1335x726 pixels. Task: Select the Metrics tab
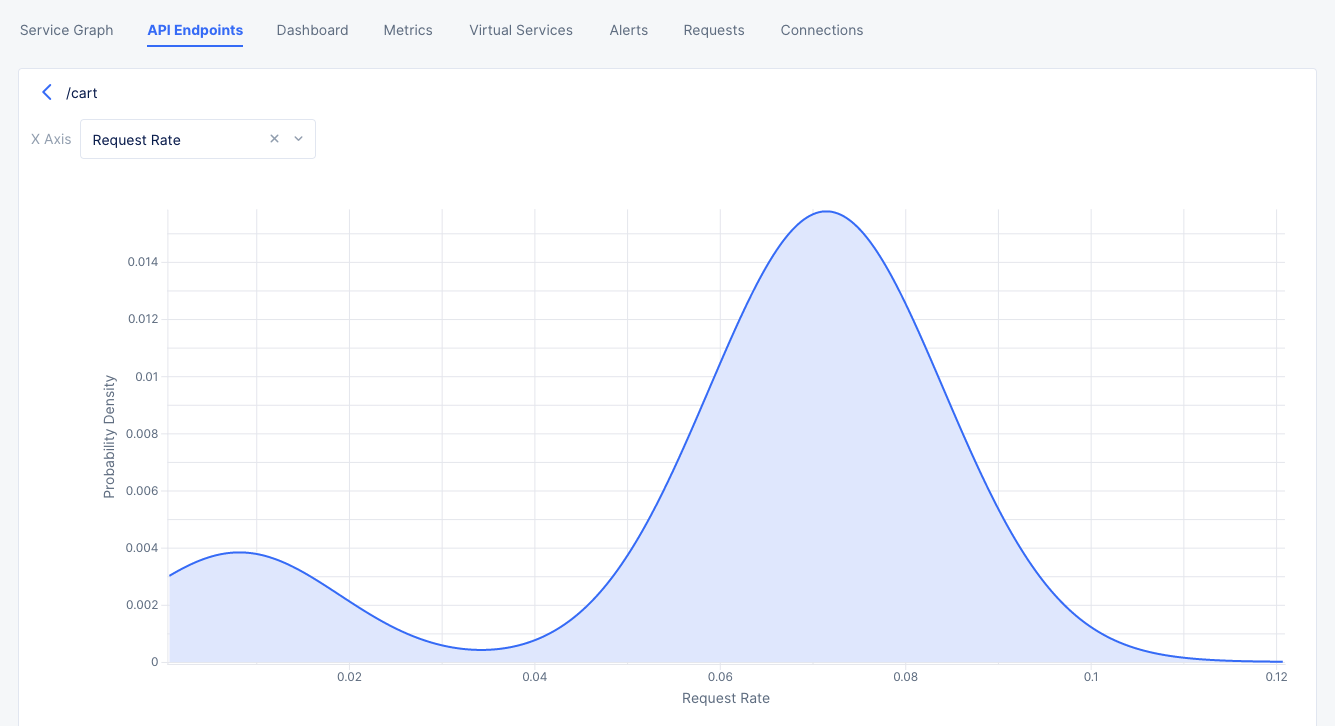[x=408, y=30]
